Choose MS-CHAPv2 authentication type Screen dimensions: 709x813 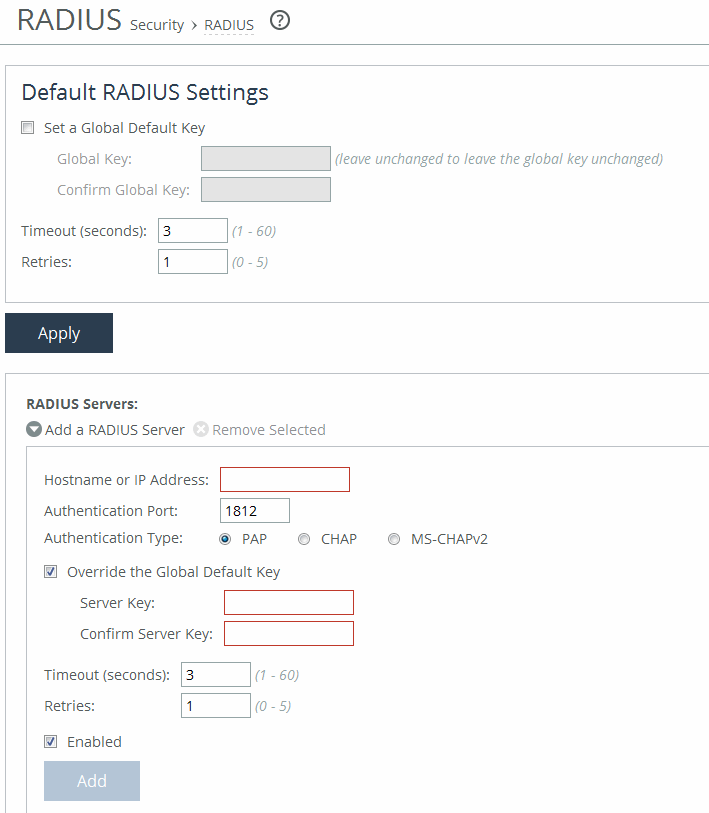395,539
